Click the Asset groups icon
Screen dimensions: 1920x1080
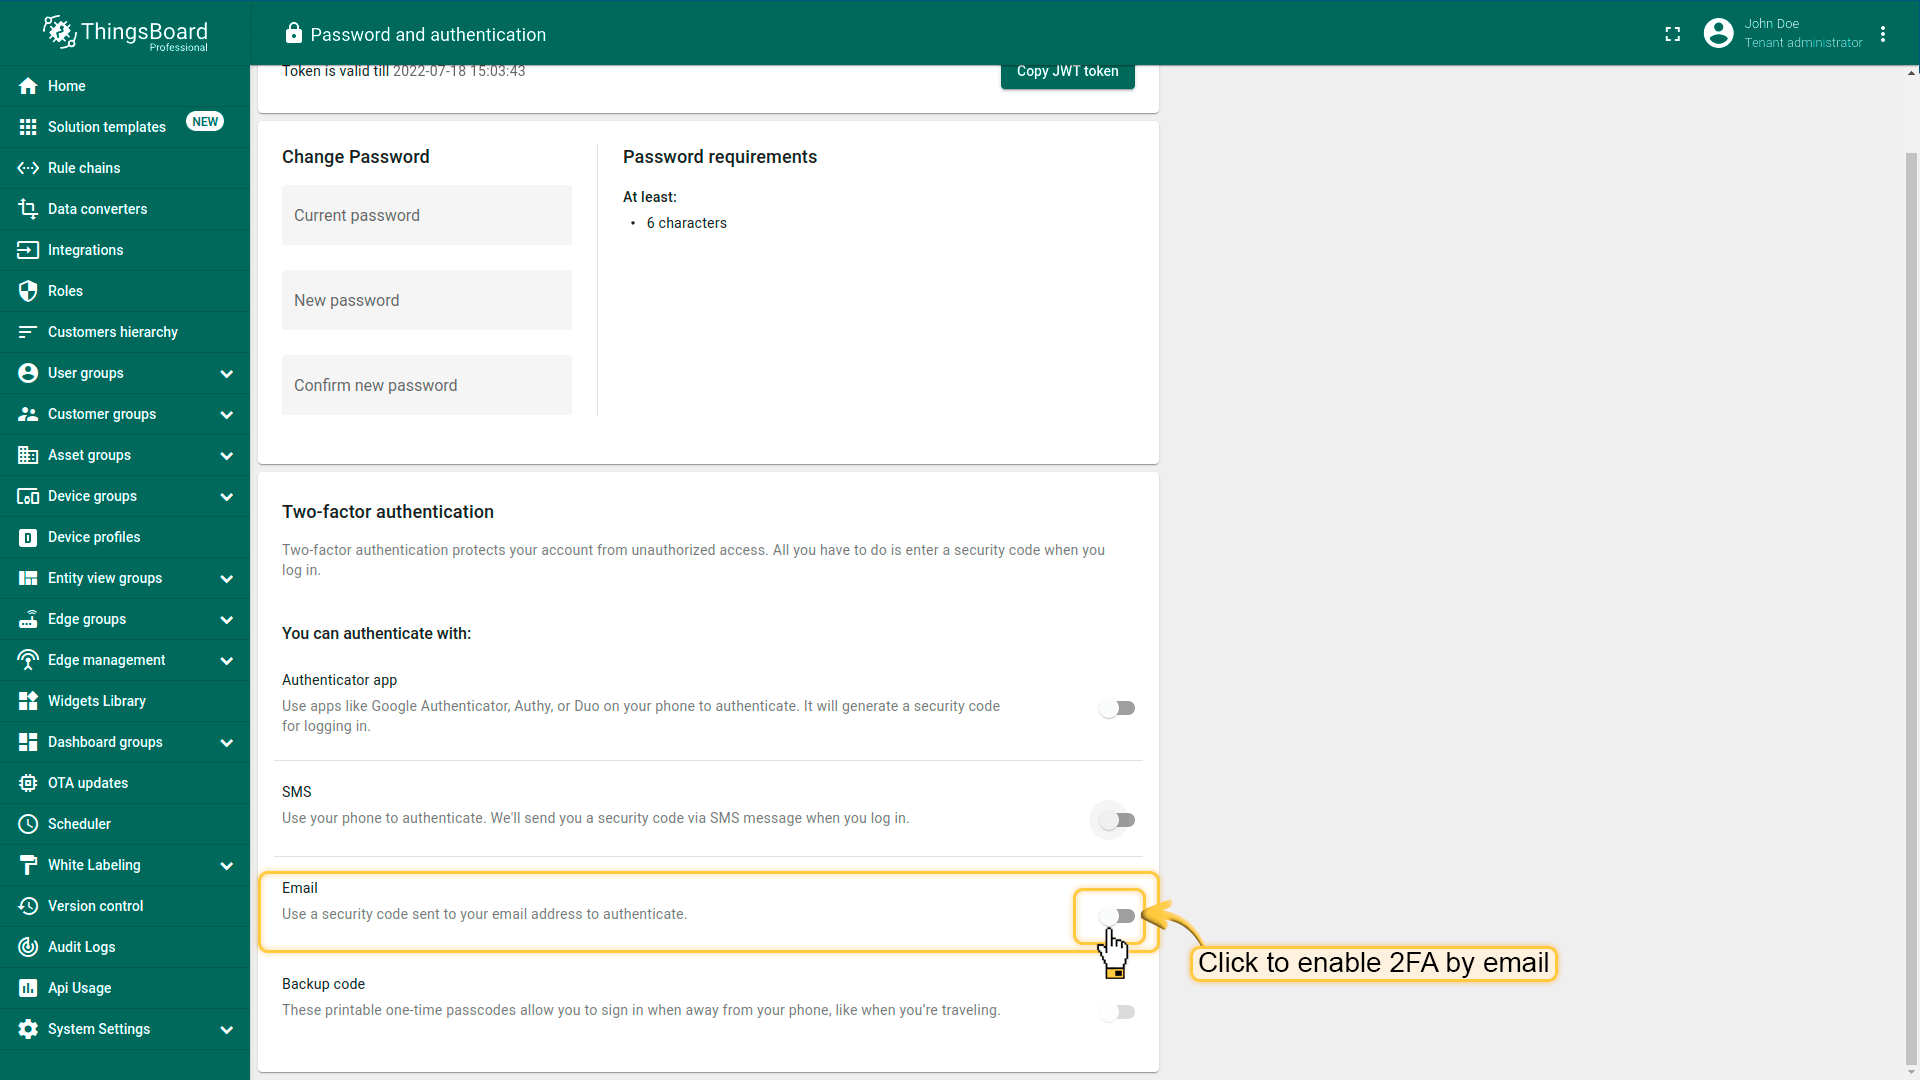coord(28,455)
